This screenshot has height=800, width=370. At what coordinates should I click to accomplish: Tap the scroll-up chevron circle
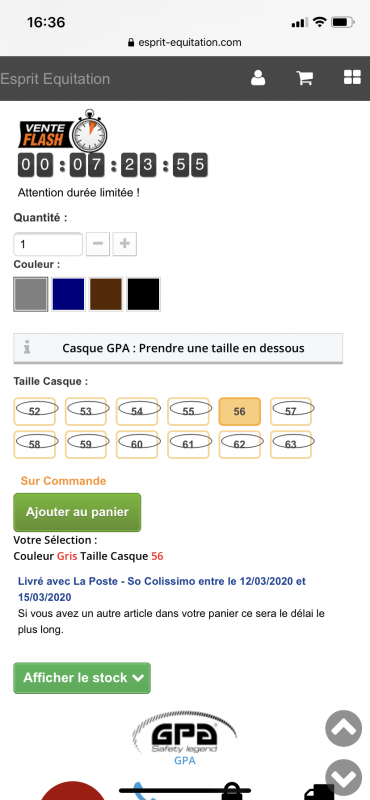(x=343, y=728)
